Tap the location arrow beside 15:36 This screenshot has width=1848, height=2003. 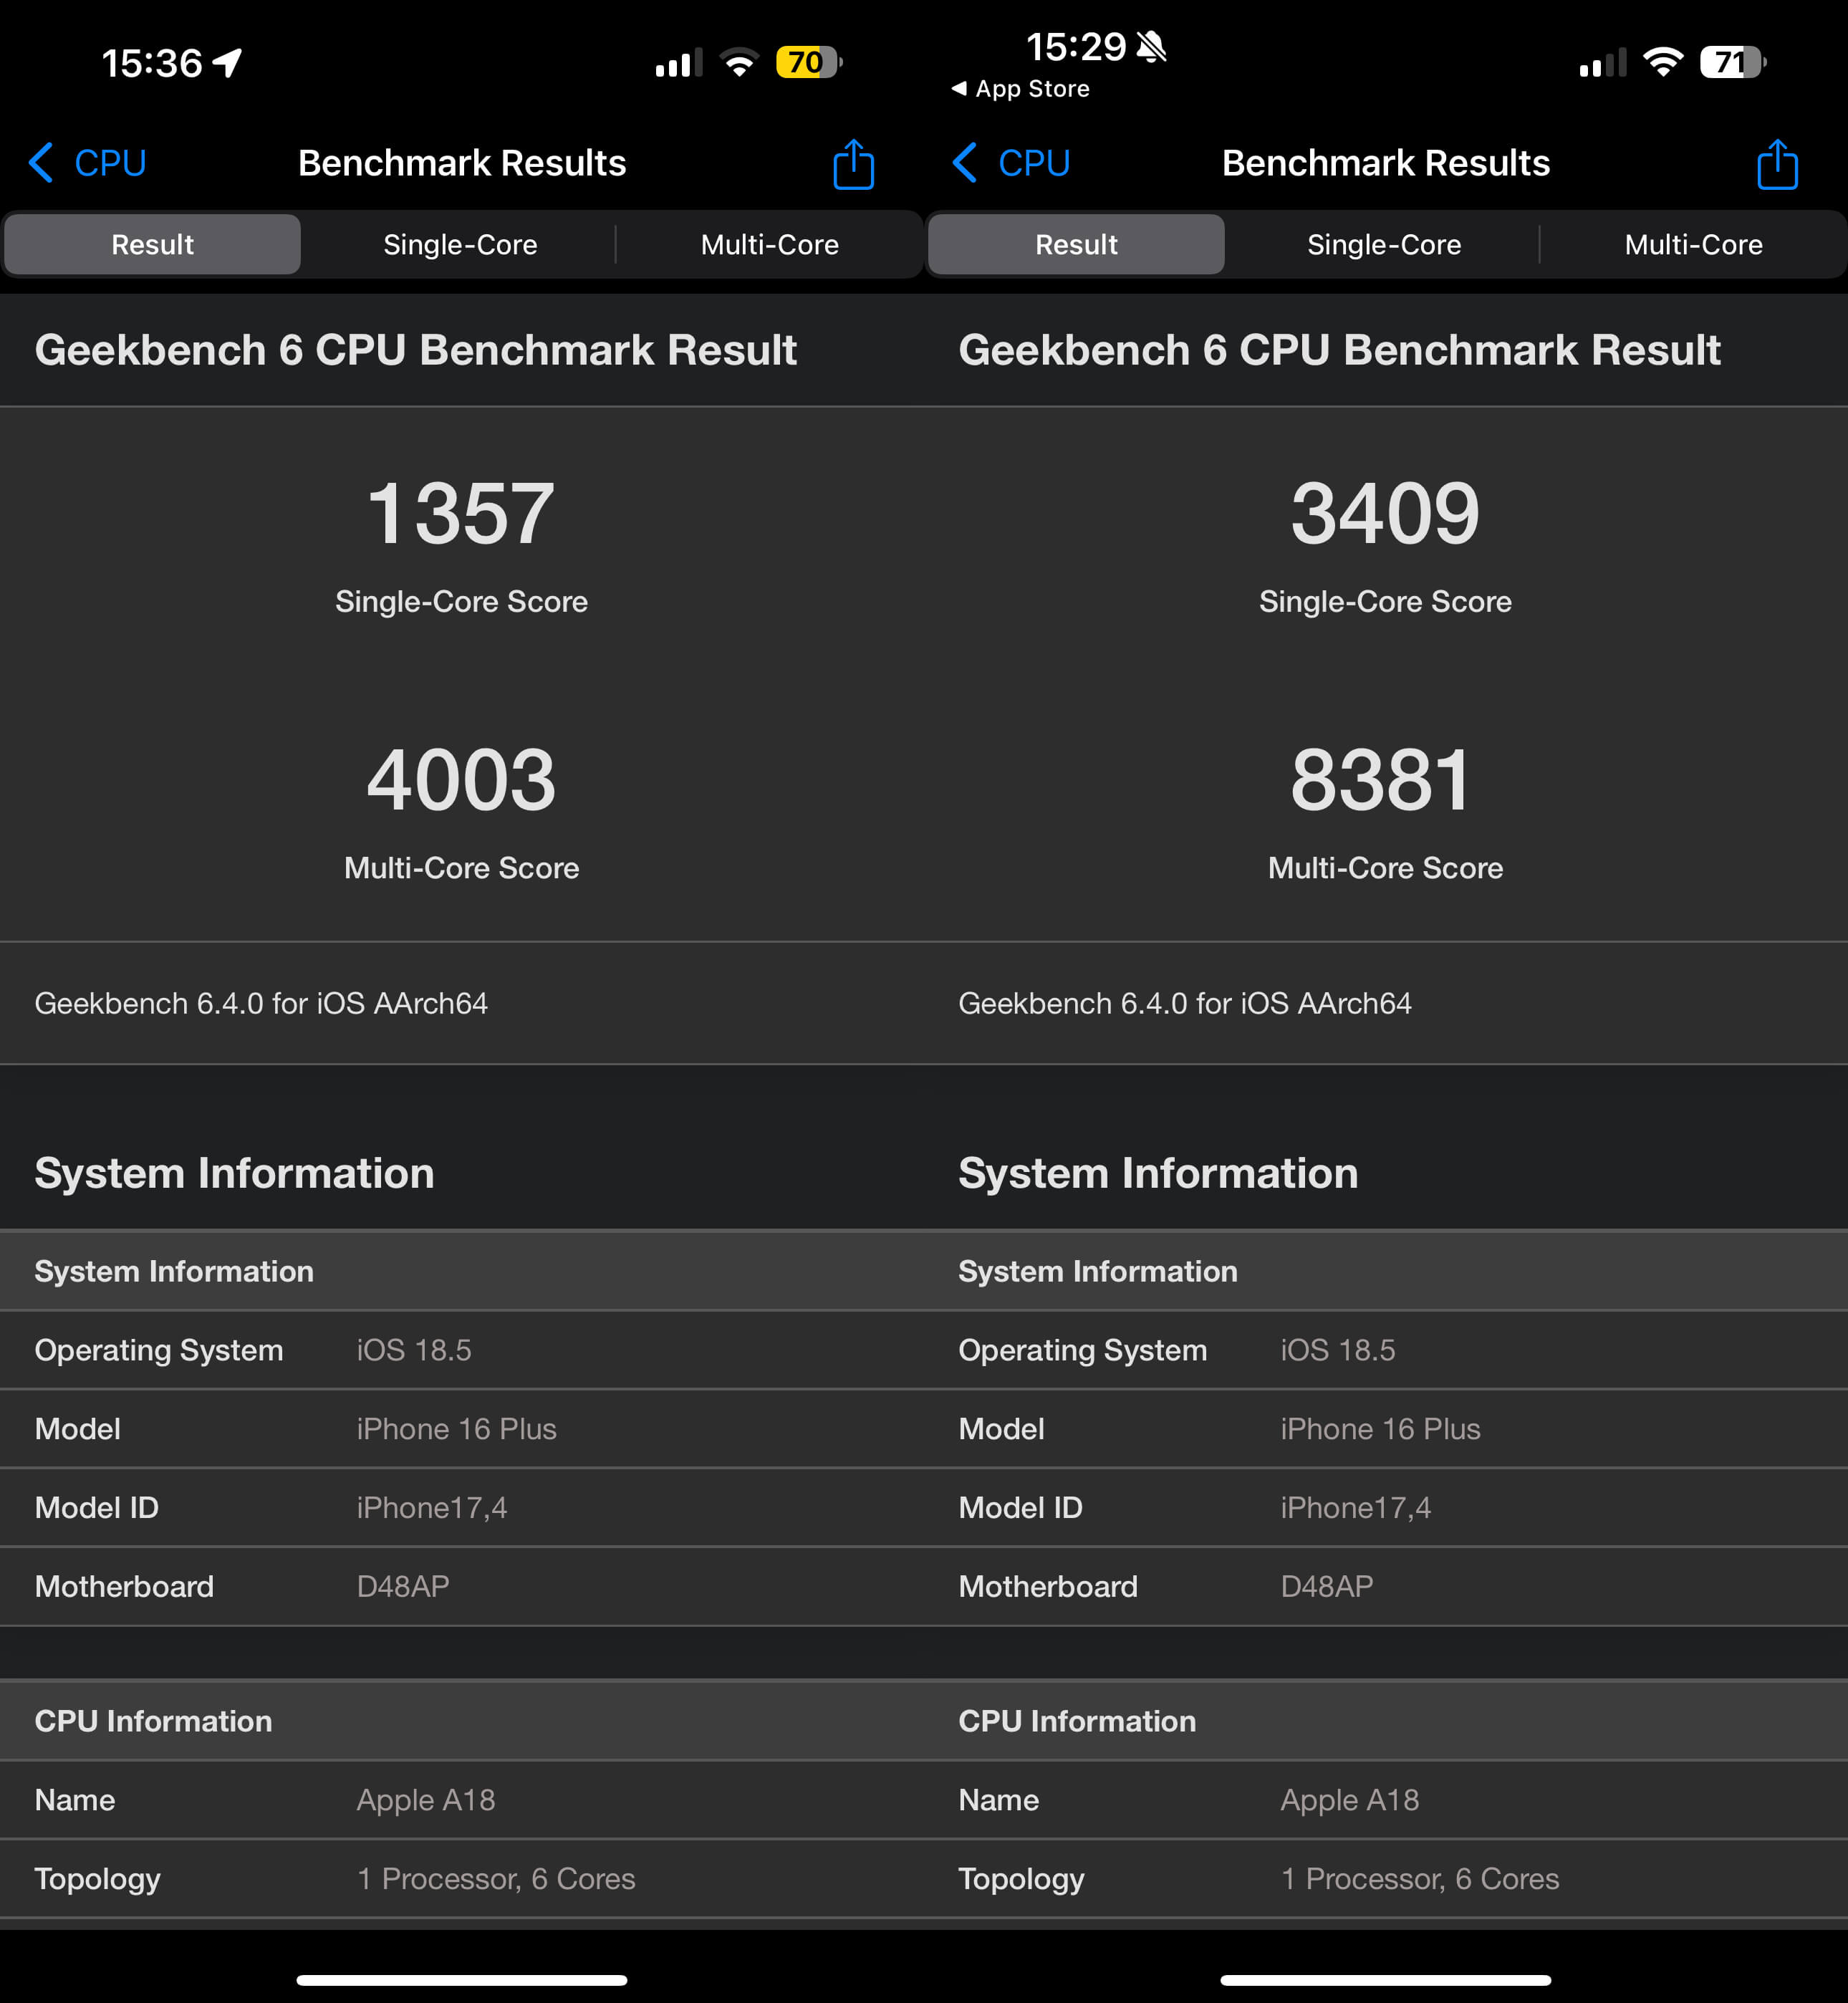click(x=228, y=63)
